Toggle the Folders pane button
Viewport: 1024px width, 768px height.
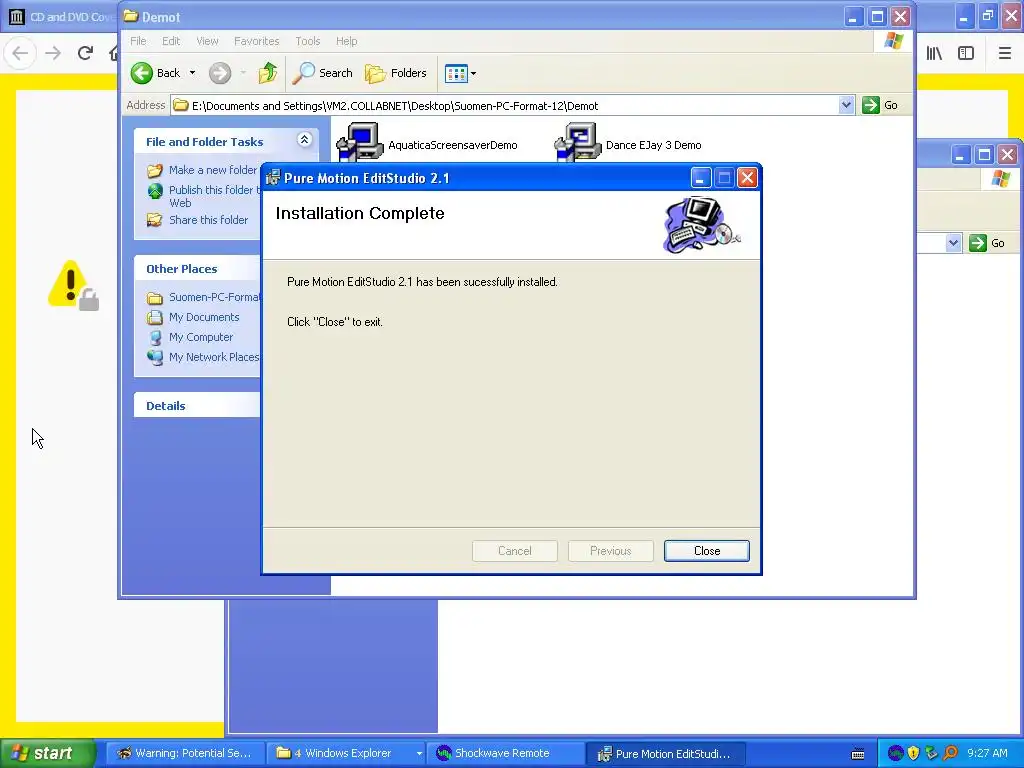pos(396,73)
